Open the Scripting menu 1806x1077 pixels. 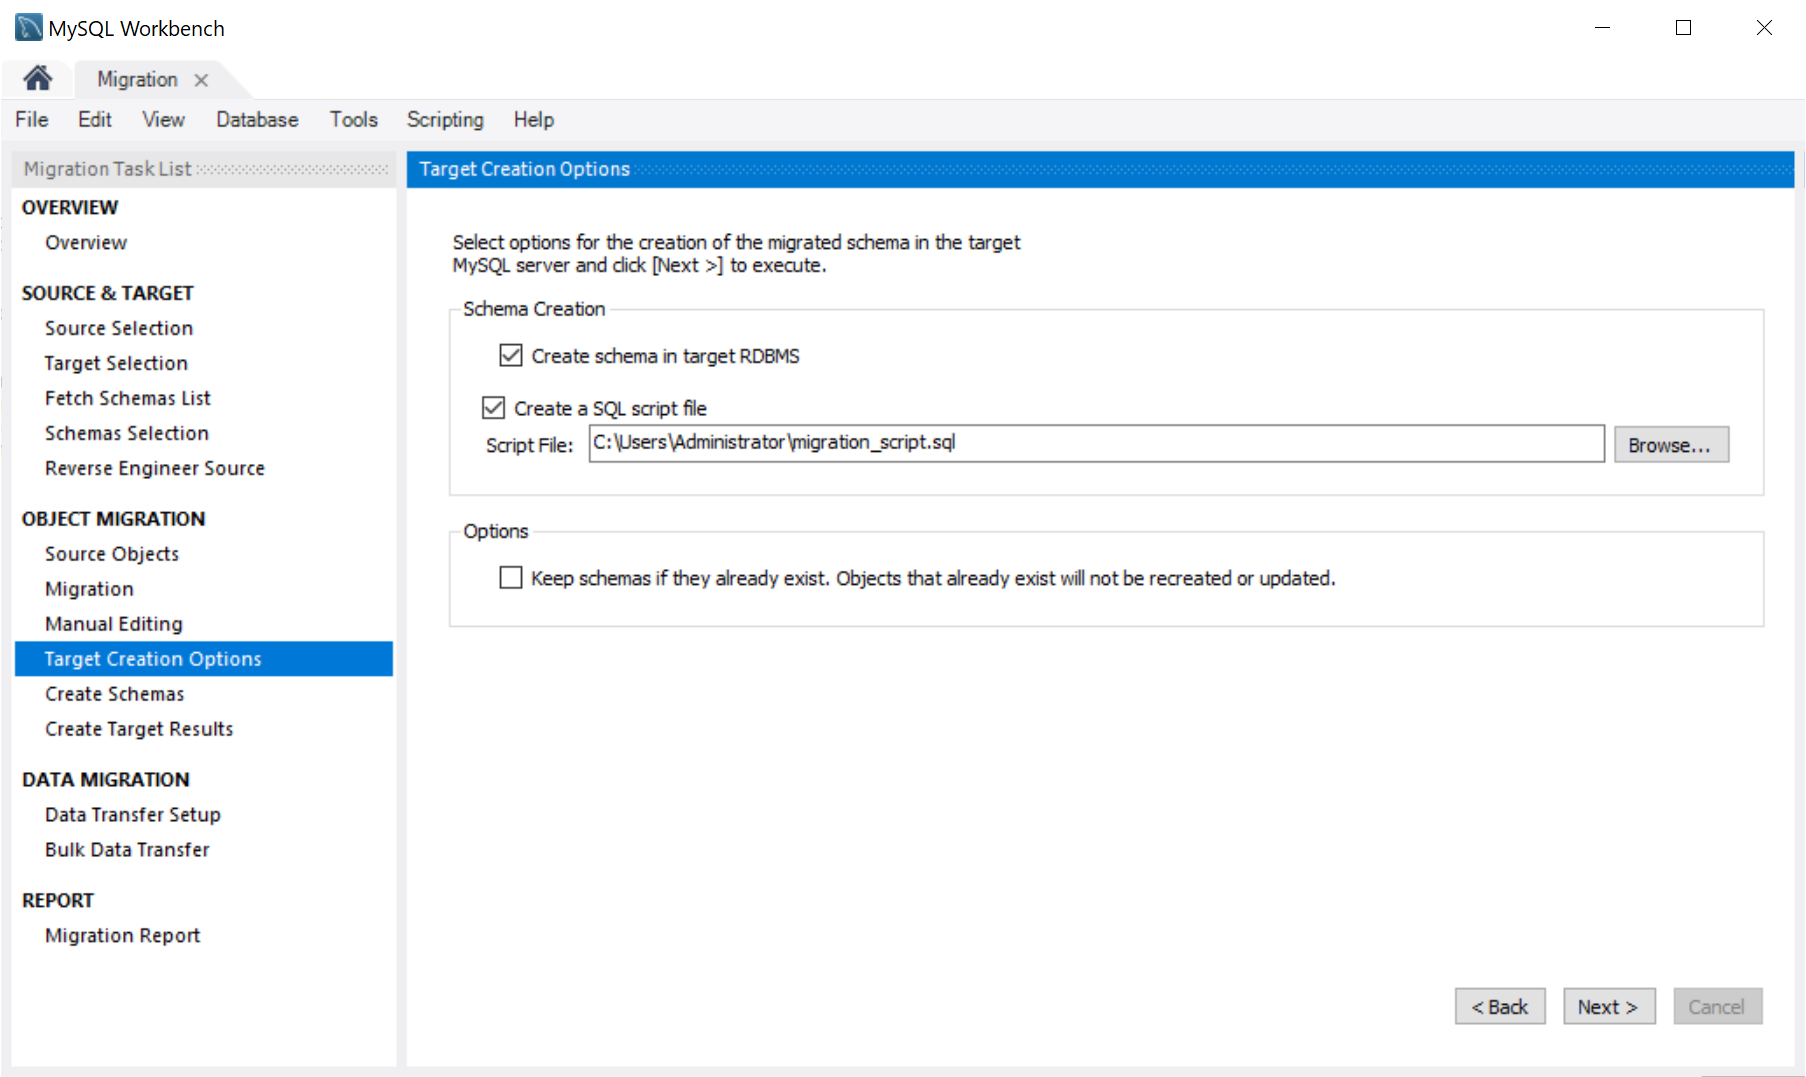(445, 120)
